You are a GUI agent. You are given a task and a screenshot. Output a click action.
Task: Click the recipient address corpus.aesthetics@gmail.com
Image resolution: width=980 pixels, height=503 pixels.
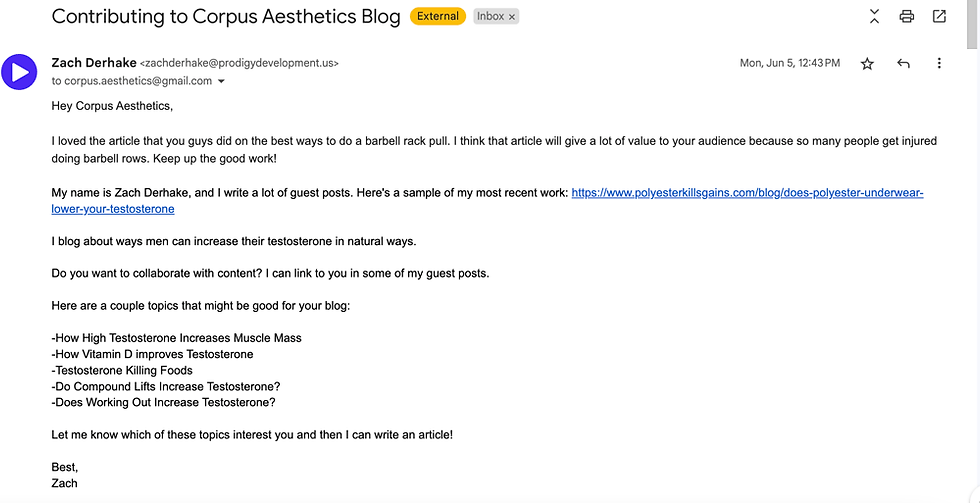pos(138,81)
